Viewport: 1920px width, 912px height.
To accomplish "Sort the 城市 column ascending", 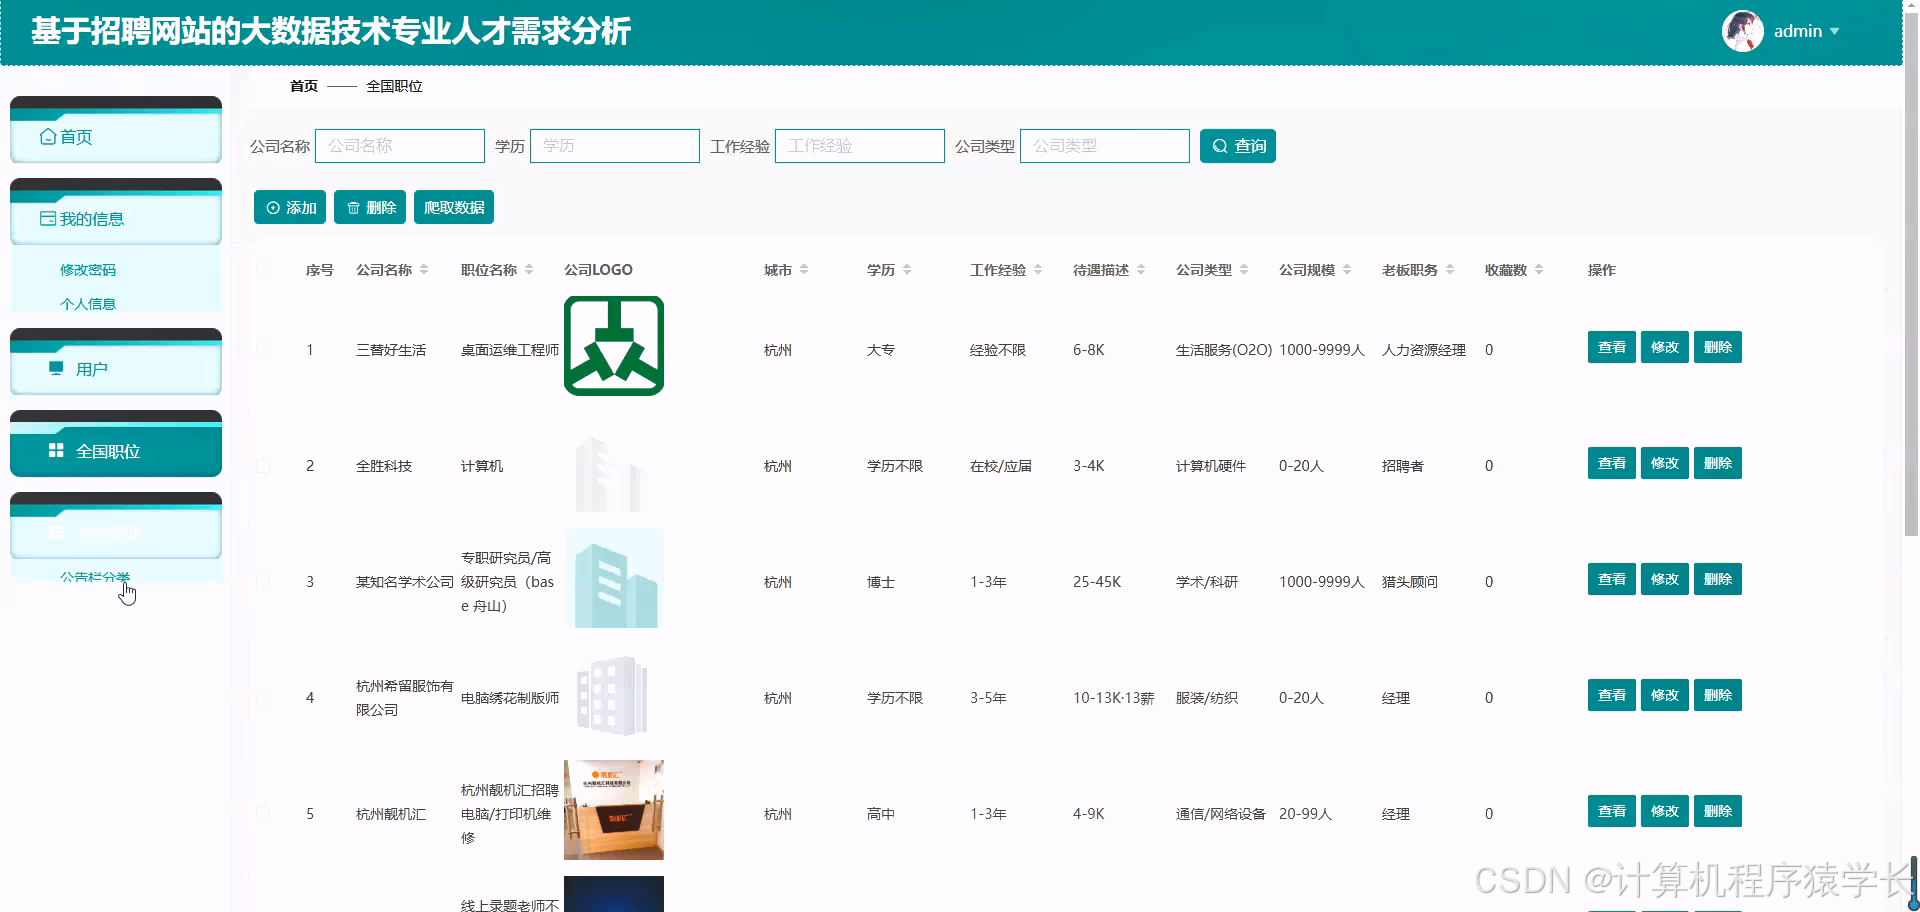I will coord(806,264).
